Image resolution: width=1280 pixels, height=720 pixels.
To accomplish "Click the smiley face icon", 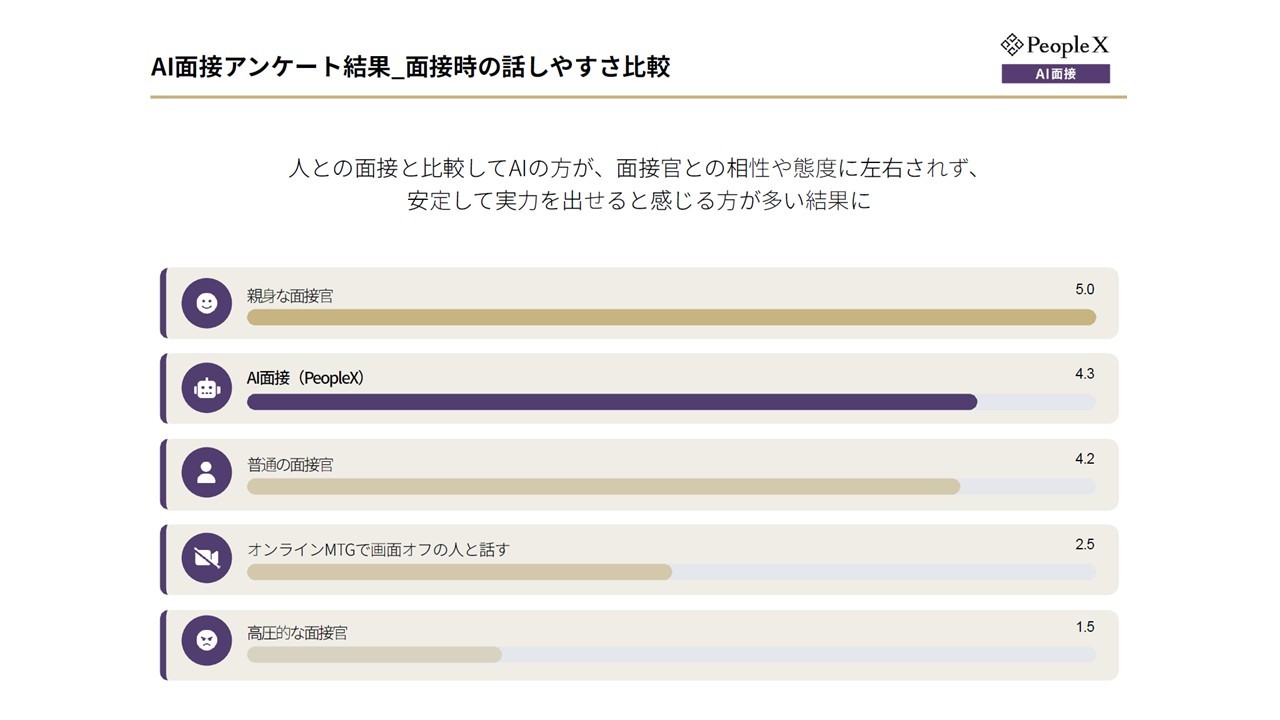I will 207,303.
